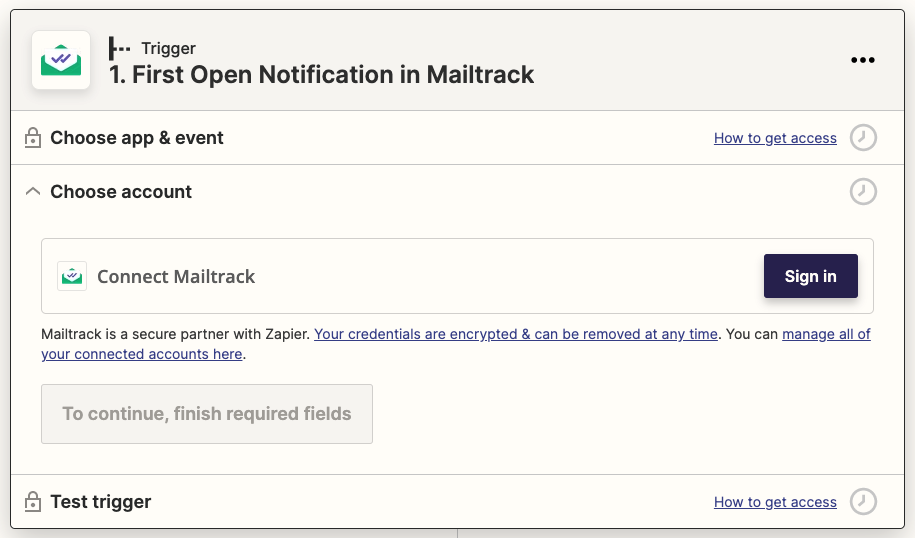Click the lock icon beside Choose app & event

tap(33, 138)
